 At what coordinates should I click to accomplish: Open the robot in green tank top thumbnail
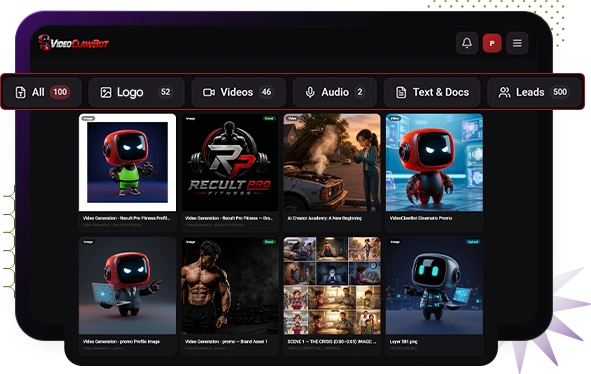pos(127,162)
